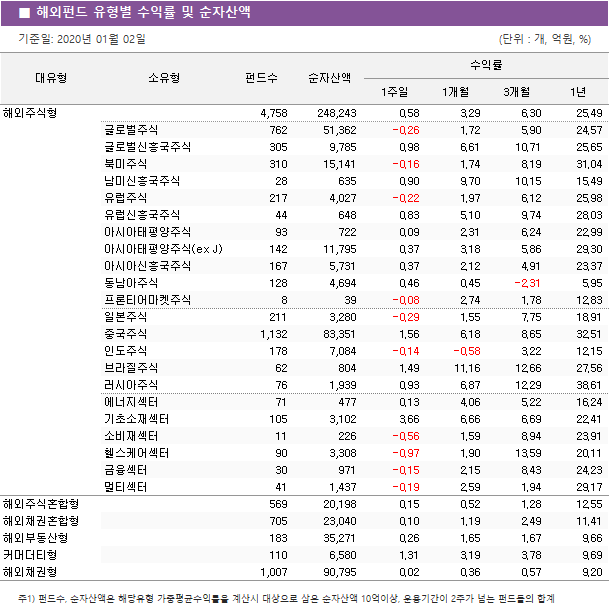Select the 프론티어마켓주식 row label

[x=147, y=300]
